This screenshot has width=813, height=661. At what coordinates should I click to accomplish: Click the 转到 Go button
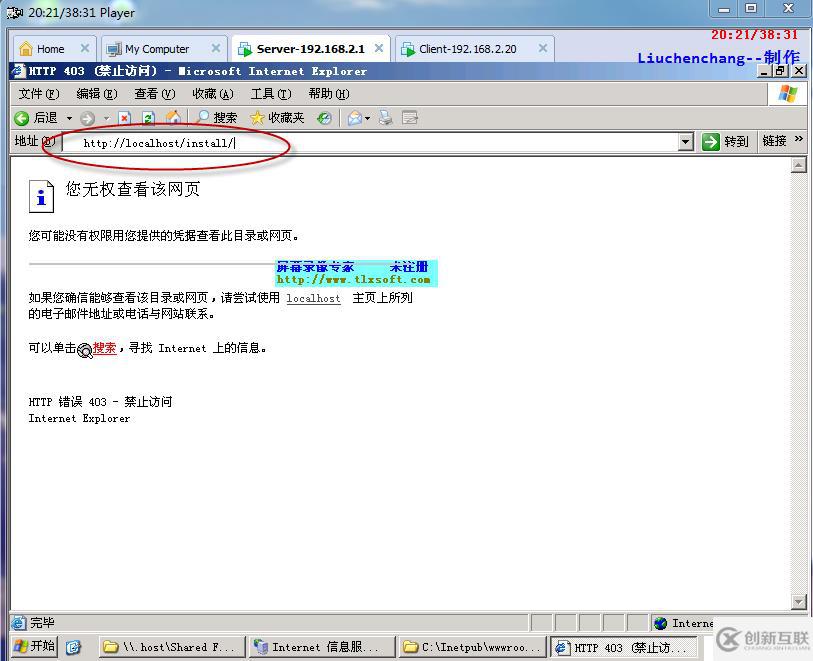(x=725, y=142)
